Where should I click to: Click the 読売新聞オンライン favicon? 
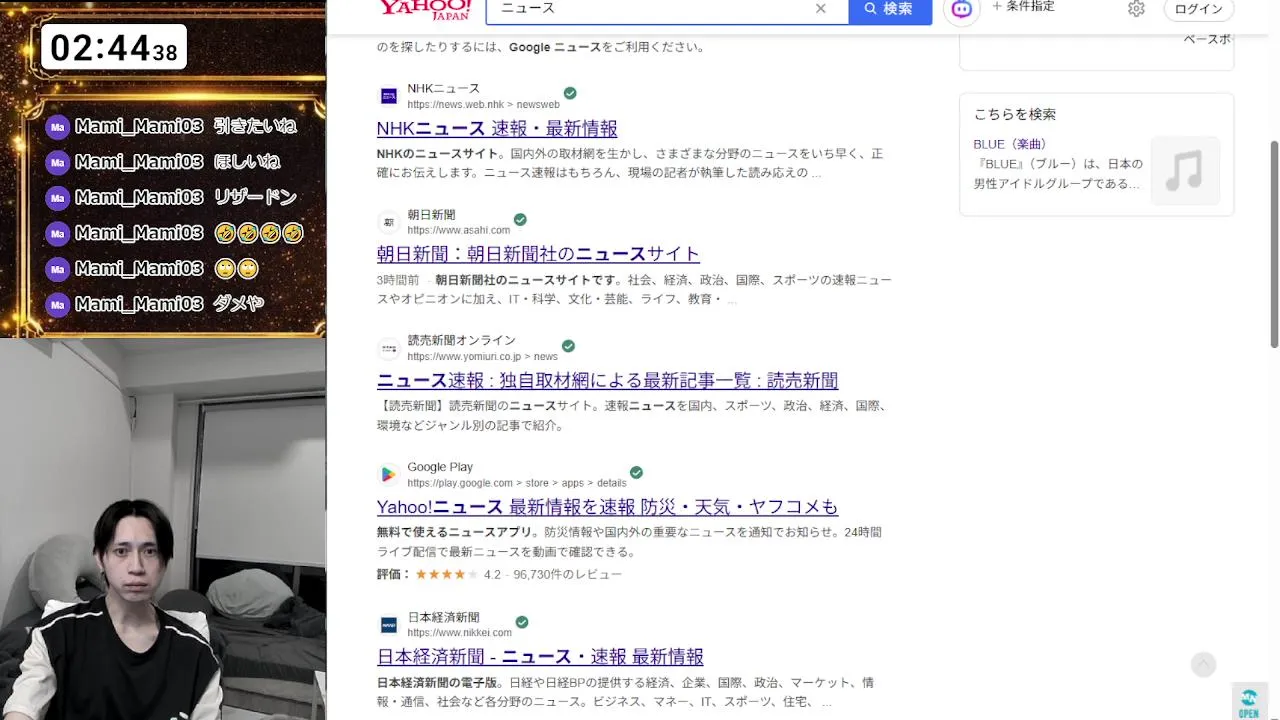tap(389, 348)
